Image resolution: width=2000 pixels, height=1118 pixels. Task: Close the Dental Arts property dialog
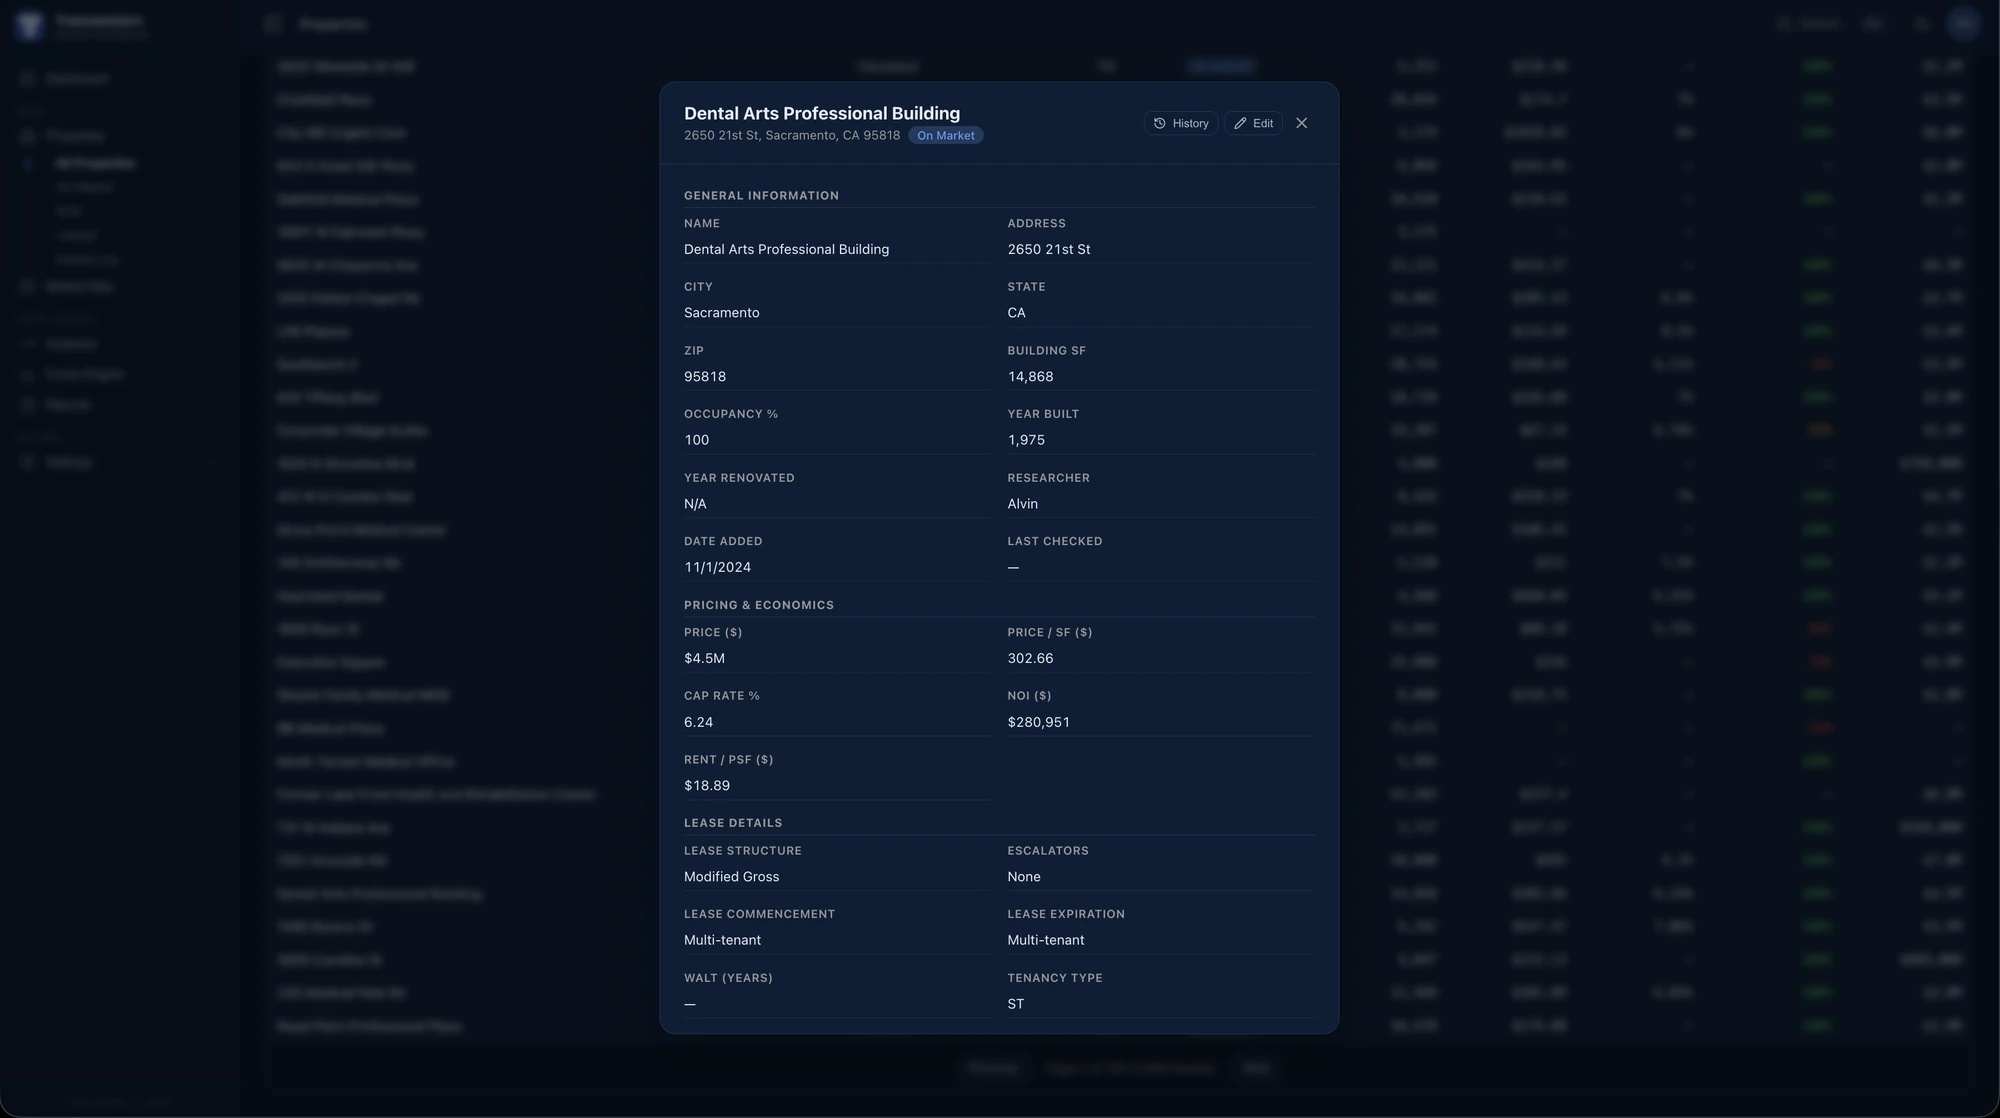coord(1301,123)
